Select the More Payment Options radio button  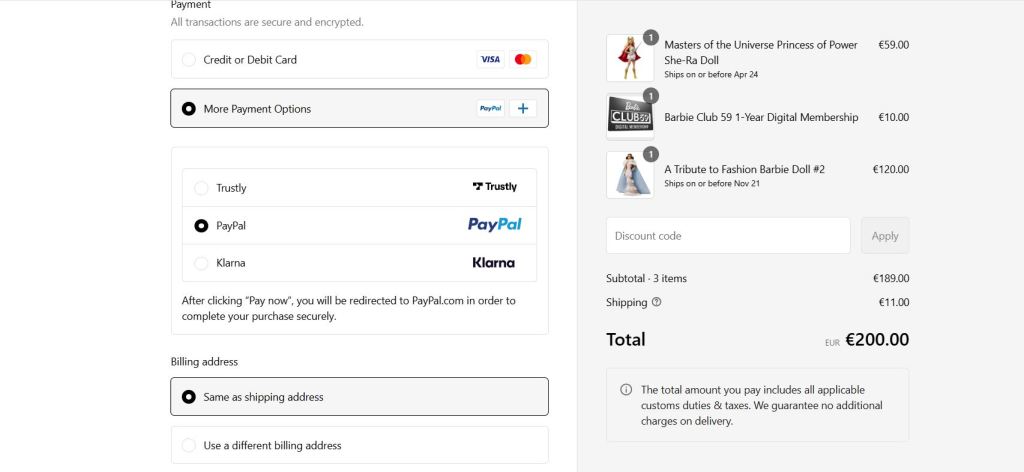[x=189, y=109]
